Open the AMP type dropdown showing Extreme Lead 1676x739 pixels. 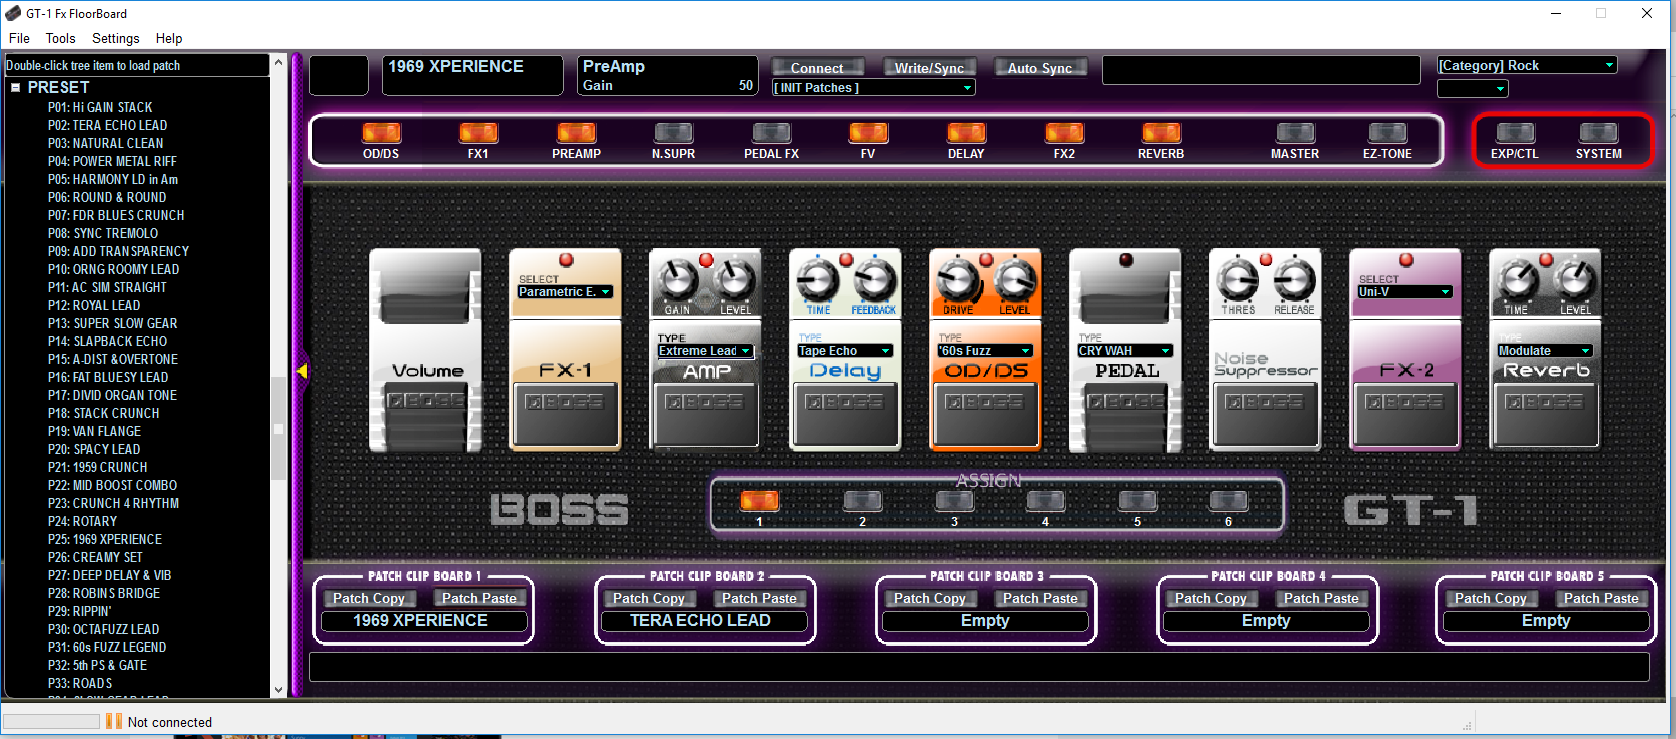705,351
